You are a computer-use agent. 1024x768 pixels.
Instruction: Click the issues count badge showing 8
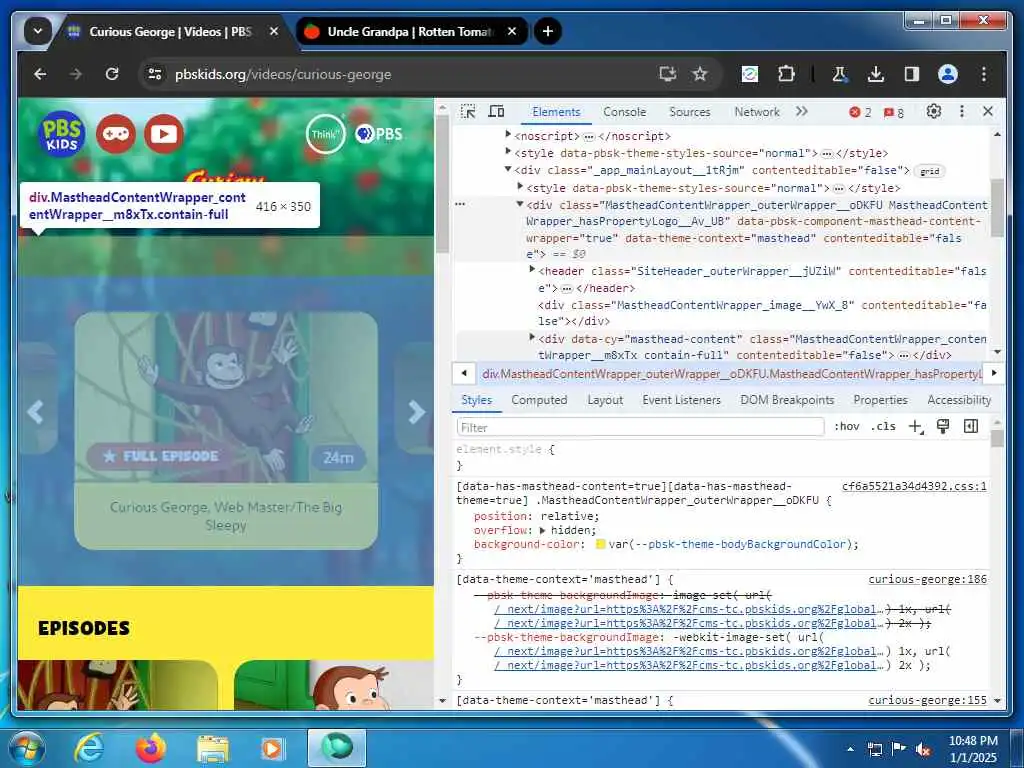pos(893,112)
